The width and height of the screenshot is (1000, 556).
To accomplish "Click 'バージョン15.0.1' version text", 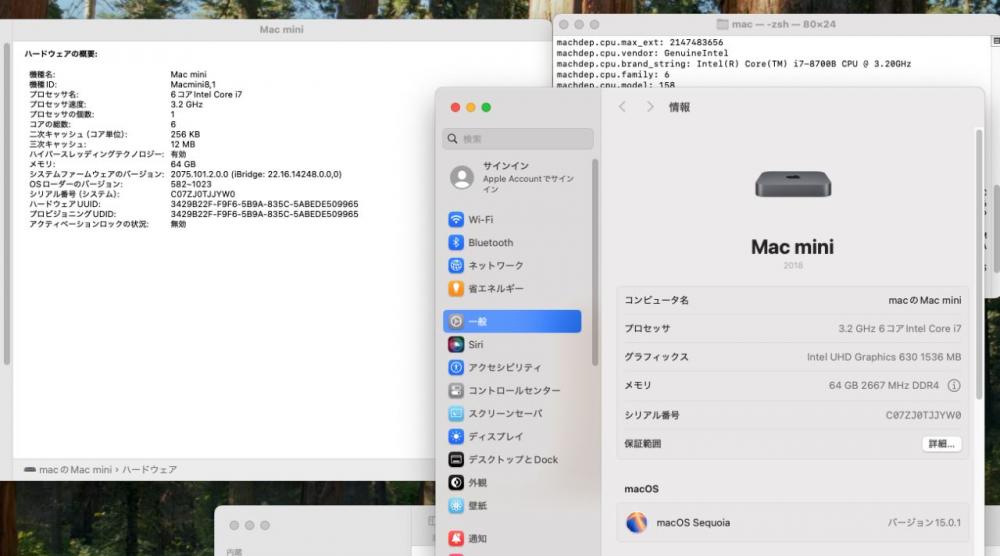I will click(924, 522).
